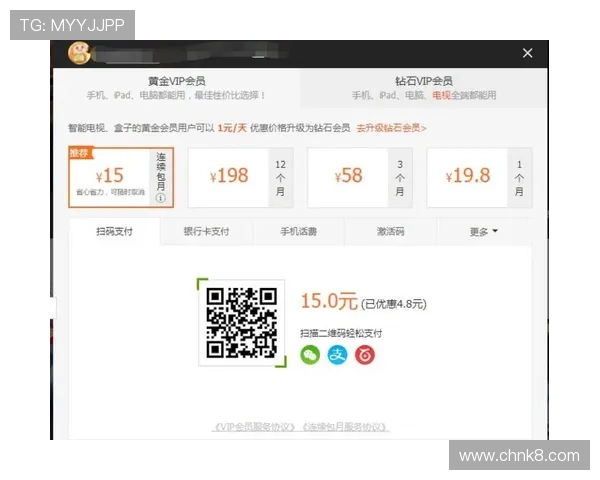Choose the ¥198 12个月 plan
This screenshot has height=480, width=600.
pos(241,177)
